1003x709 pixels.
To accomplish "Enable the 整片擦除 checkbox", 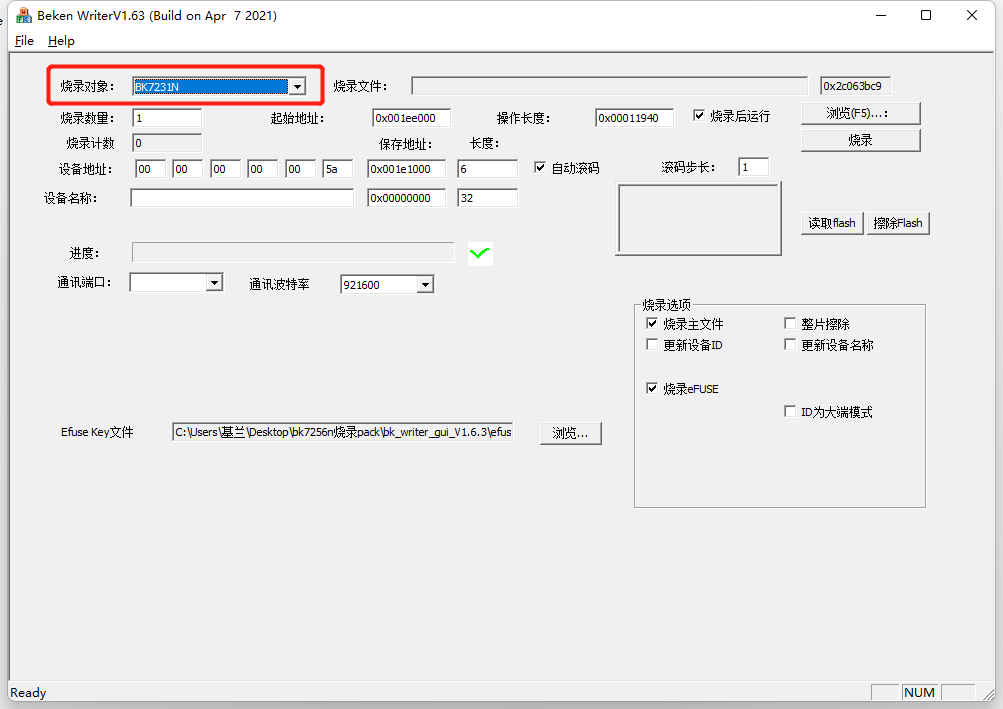I will 790,323.
